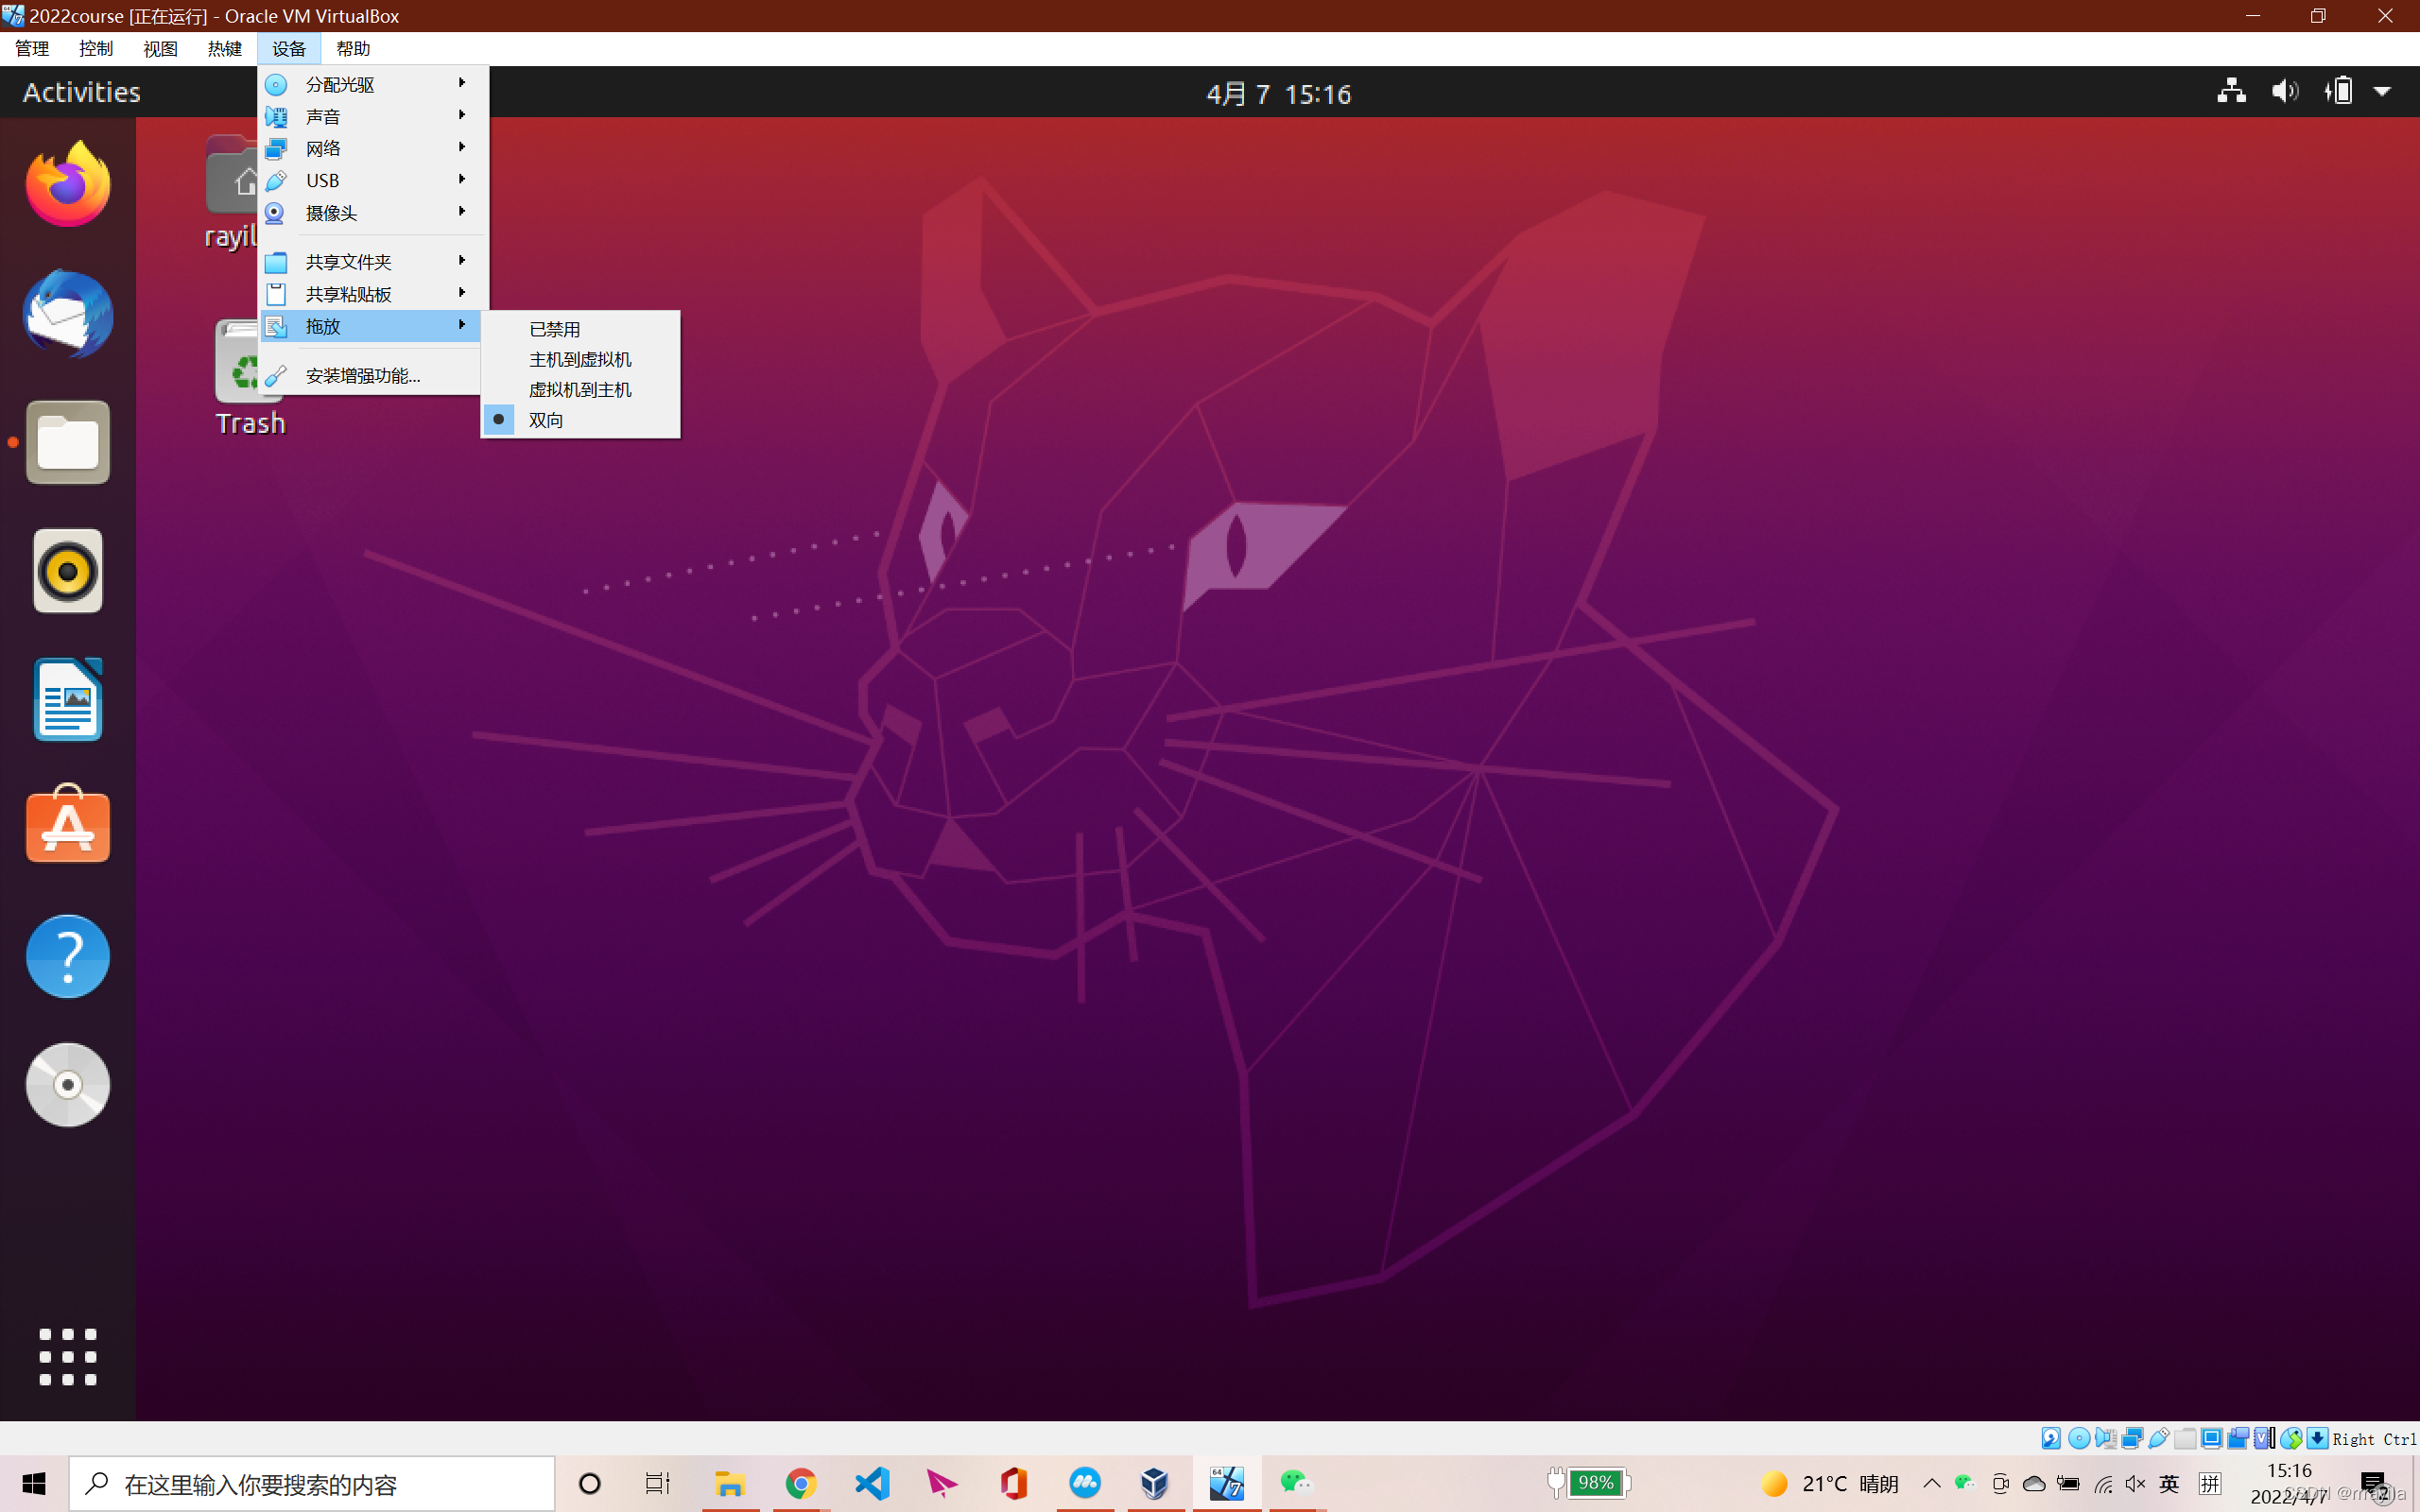Viewport: 2420px width, 1512px height.
Task: Click the mouse integration status indicator
Action: [x=2291, y=1439]
